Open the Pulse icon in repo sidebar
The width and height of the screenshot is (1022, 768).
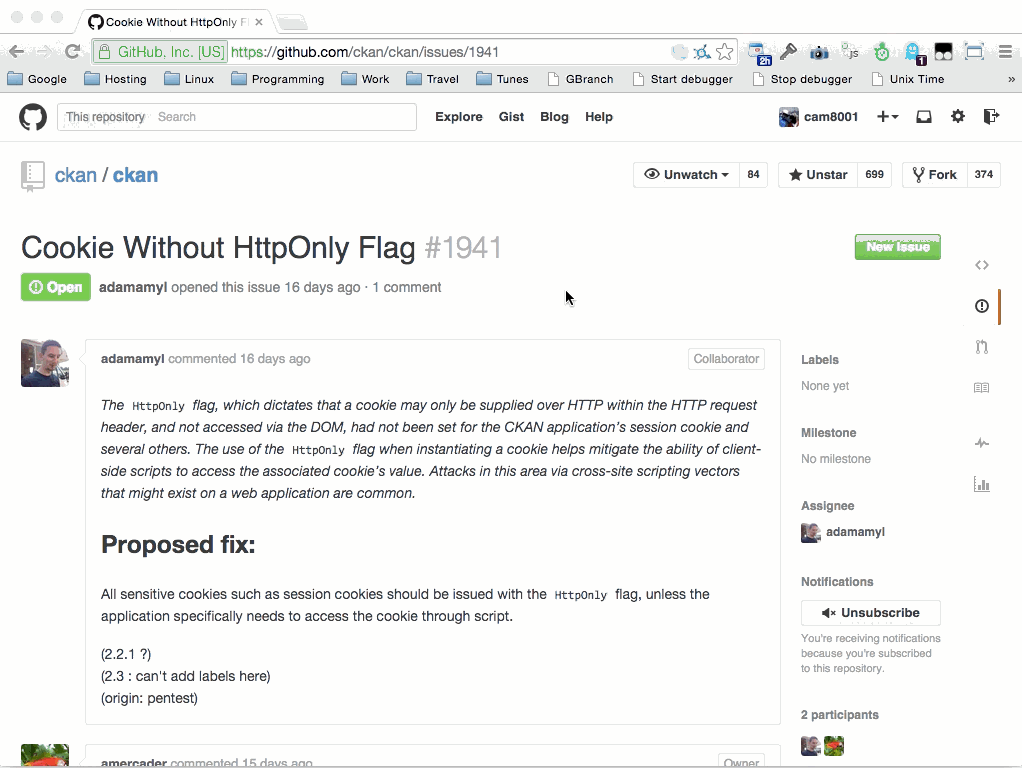point(982,443)
